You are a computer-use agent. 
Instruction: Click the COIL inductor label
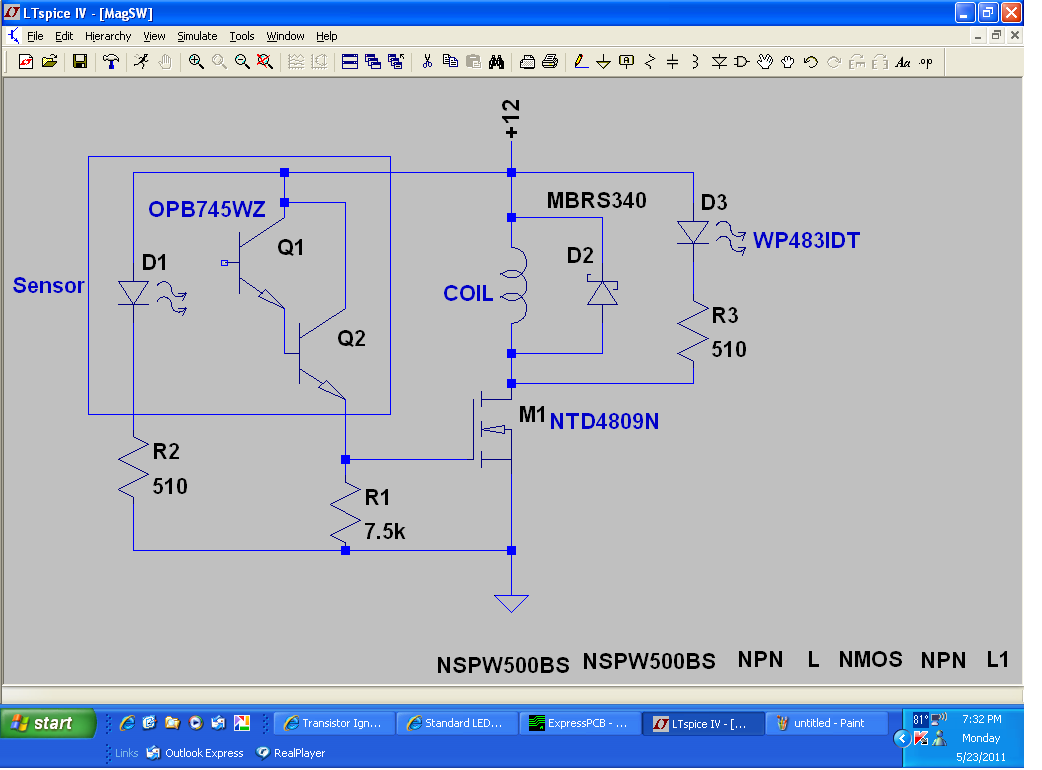[x=468, y=293]
